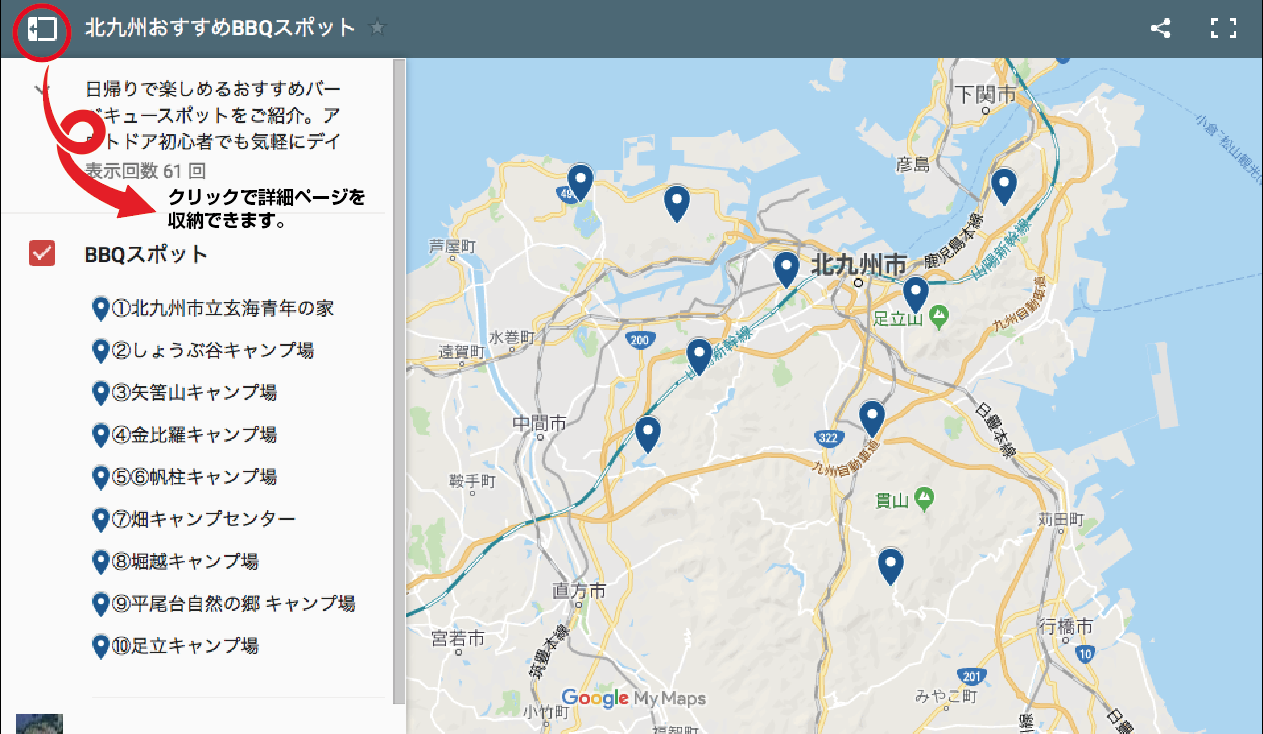Uncheck the BBQスポット layer checkbox
This screenshot has width=1263, height=734.
[43, 254]
